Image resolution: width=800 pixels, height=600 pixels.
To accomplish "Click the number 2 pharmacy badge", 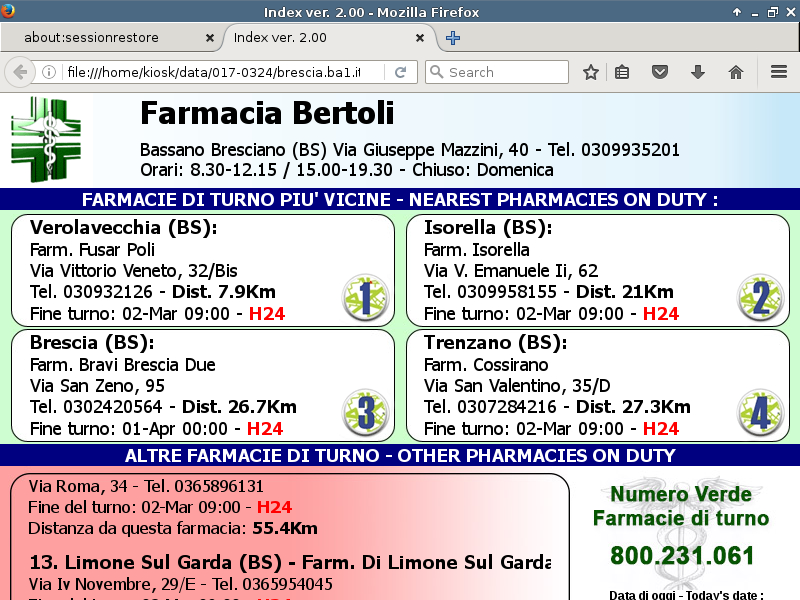I will [760, 297].
